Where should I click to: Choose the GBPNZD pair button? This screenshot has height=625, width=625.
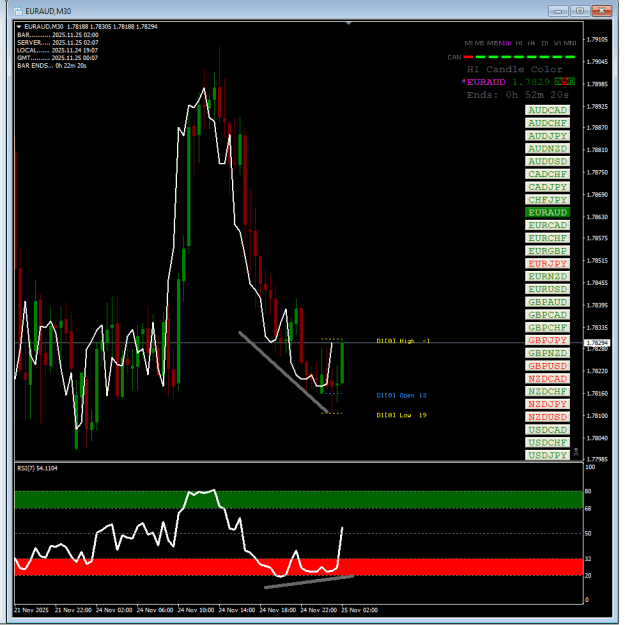point(547,353)
